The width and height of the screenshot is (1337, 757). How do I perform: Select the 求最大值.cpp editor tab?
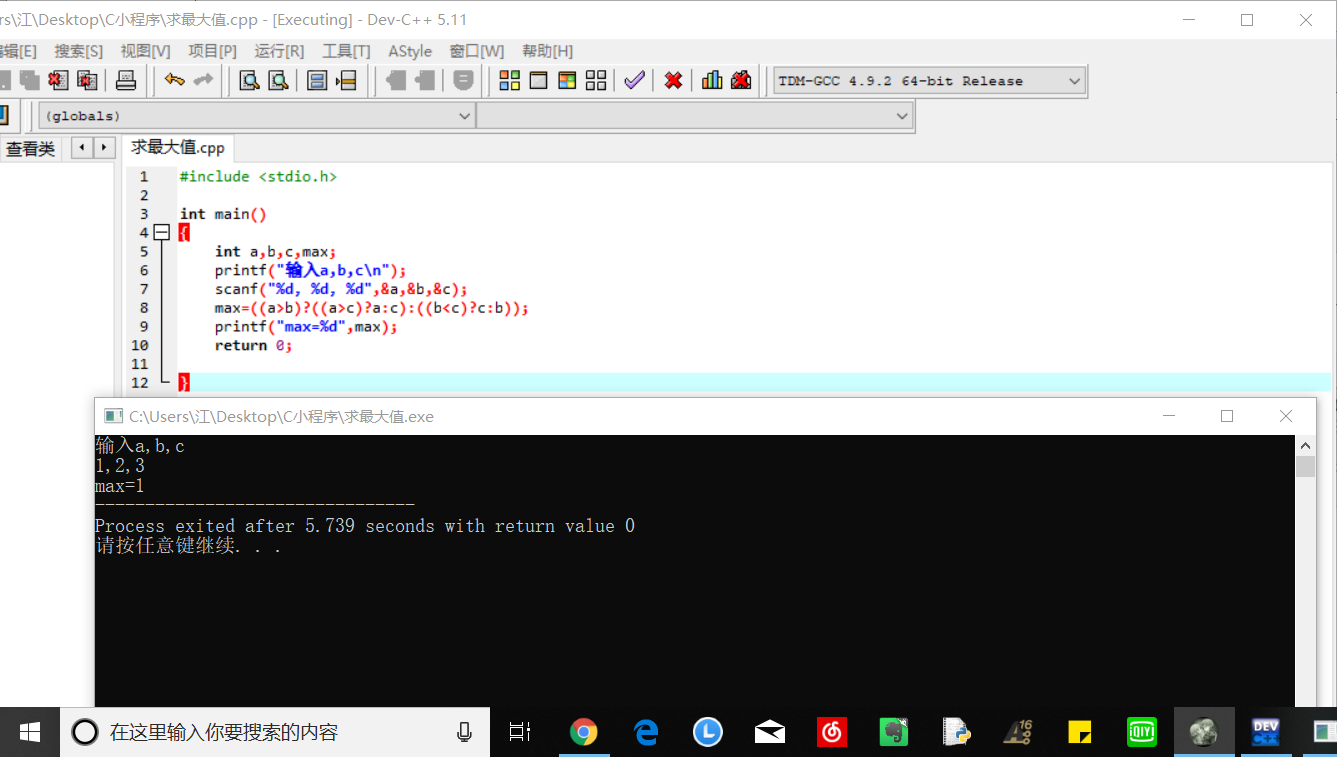click(x=178, y=147)
